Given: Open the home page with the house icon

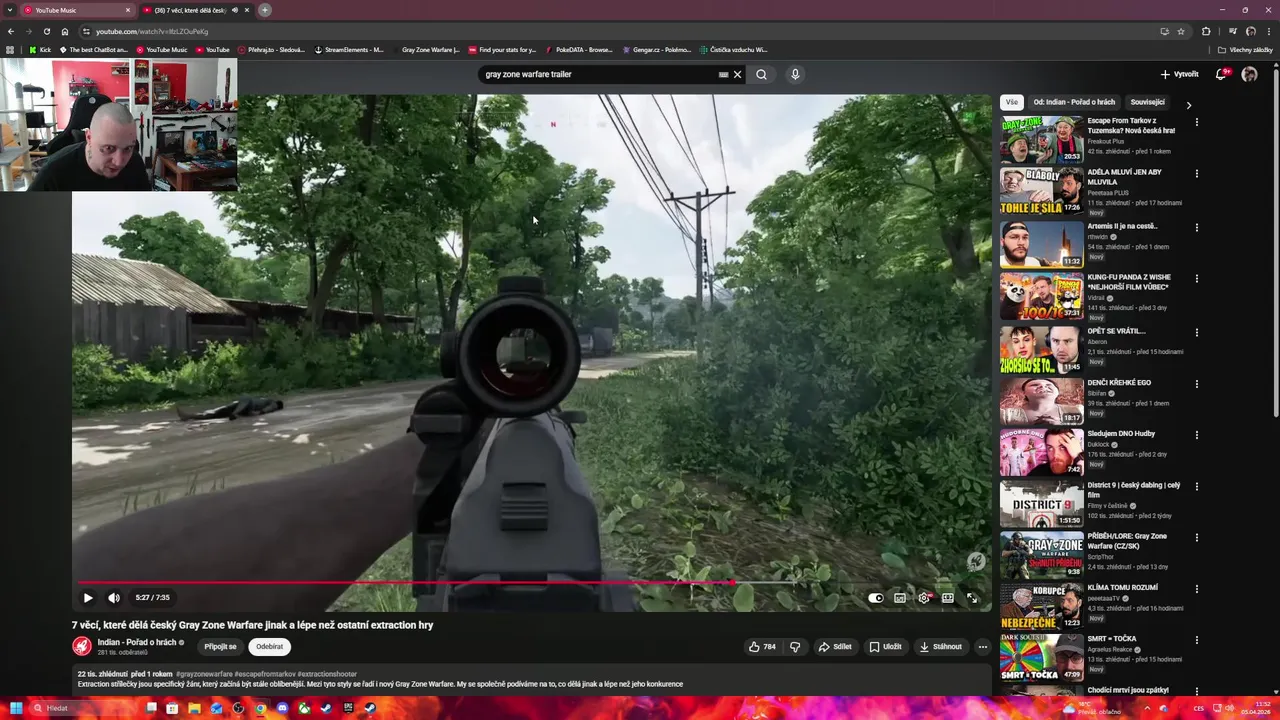Looking at the screenshot, I should click(65, 31).
